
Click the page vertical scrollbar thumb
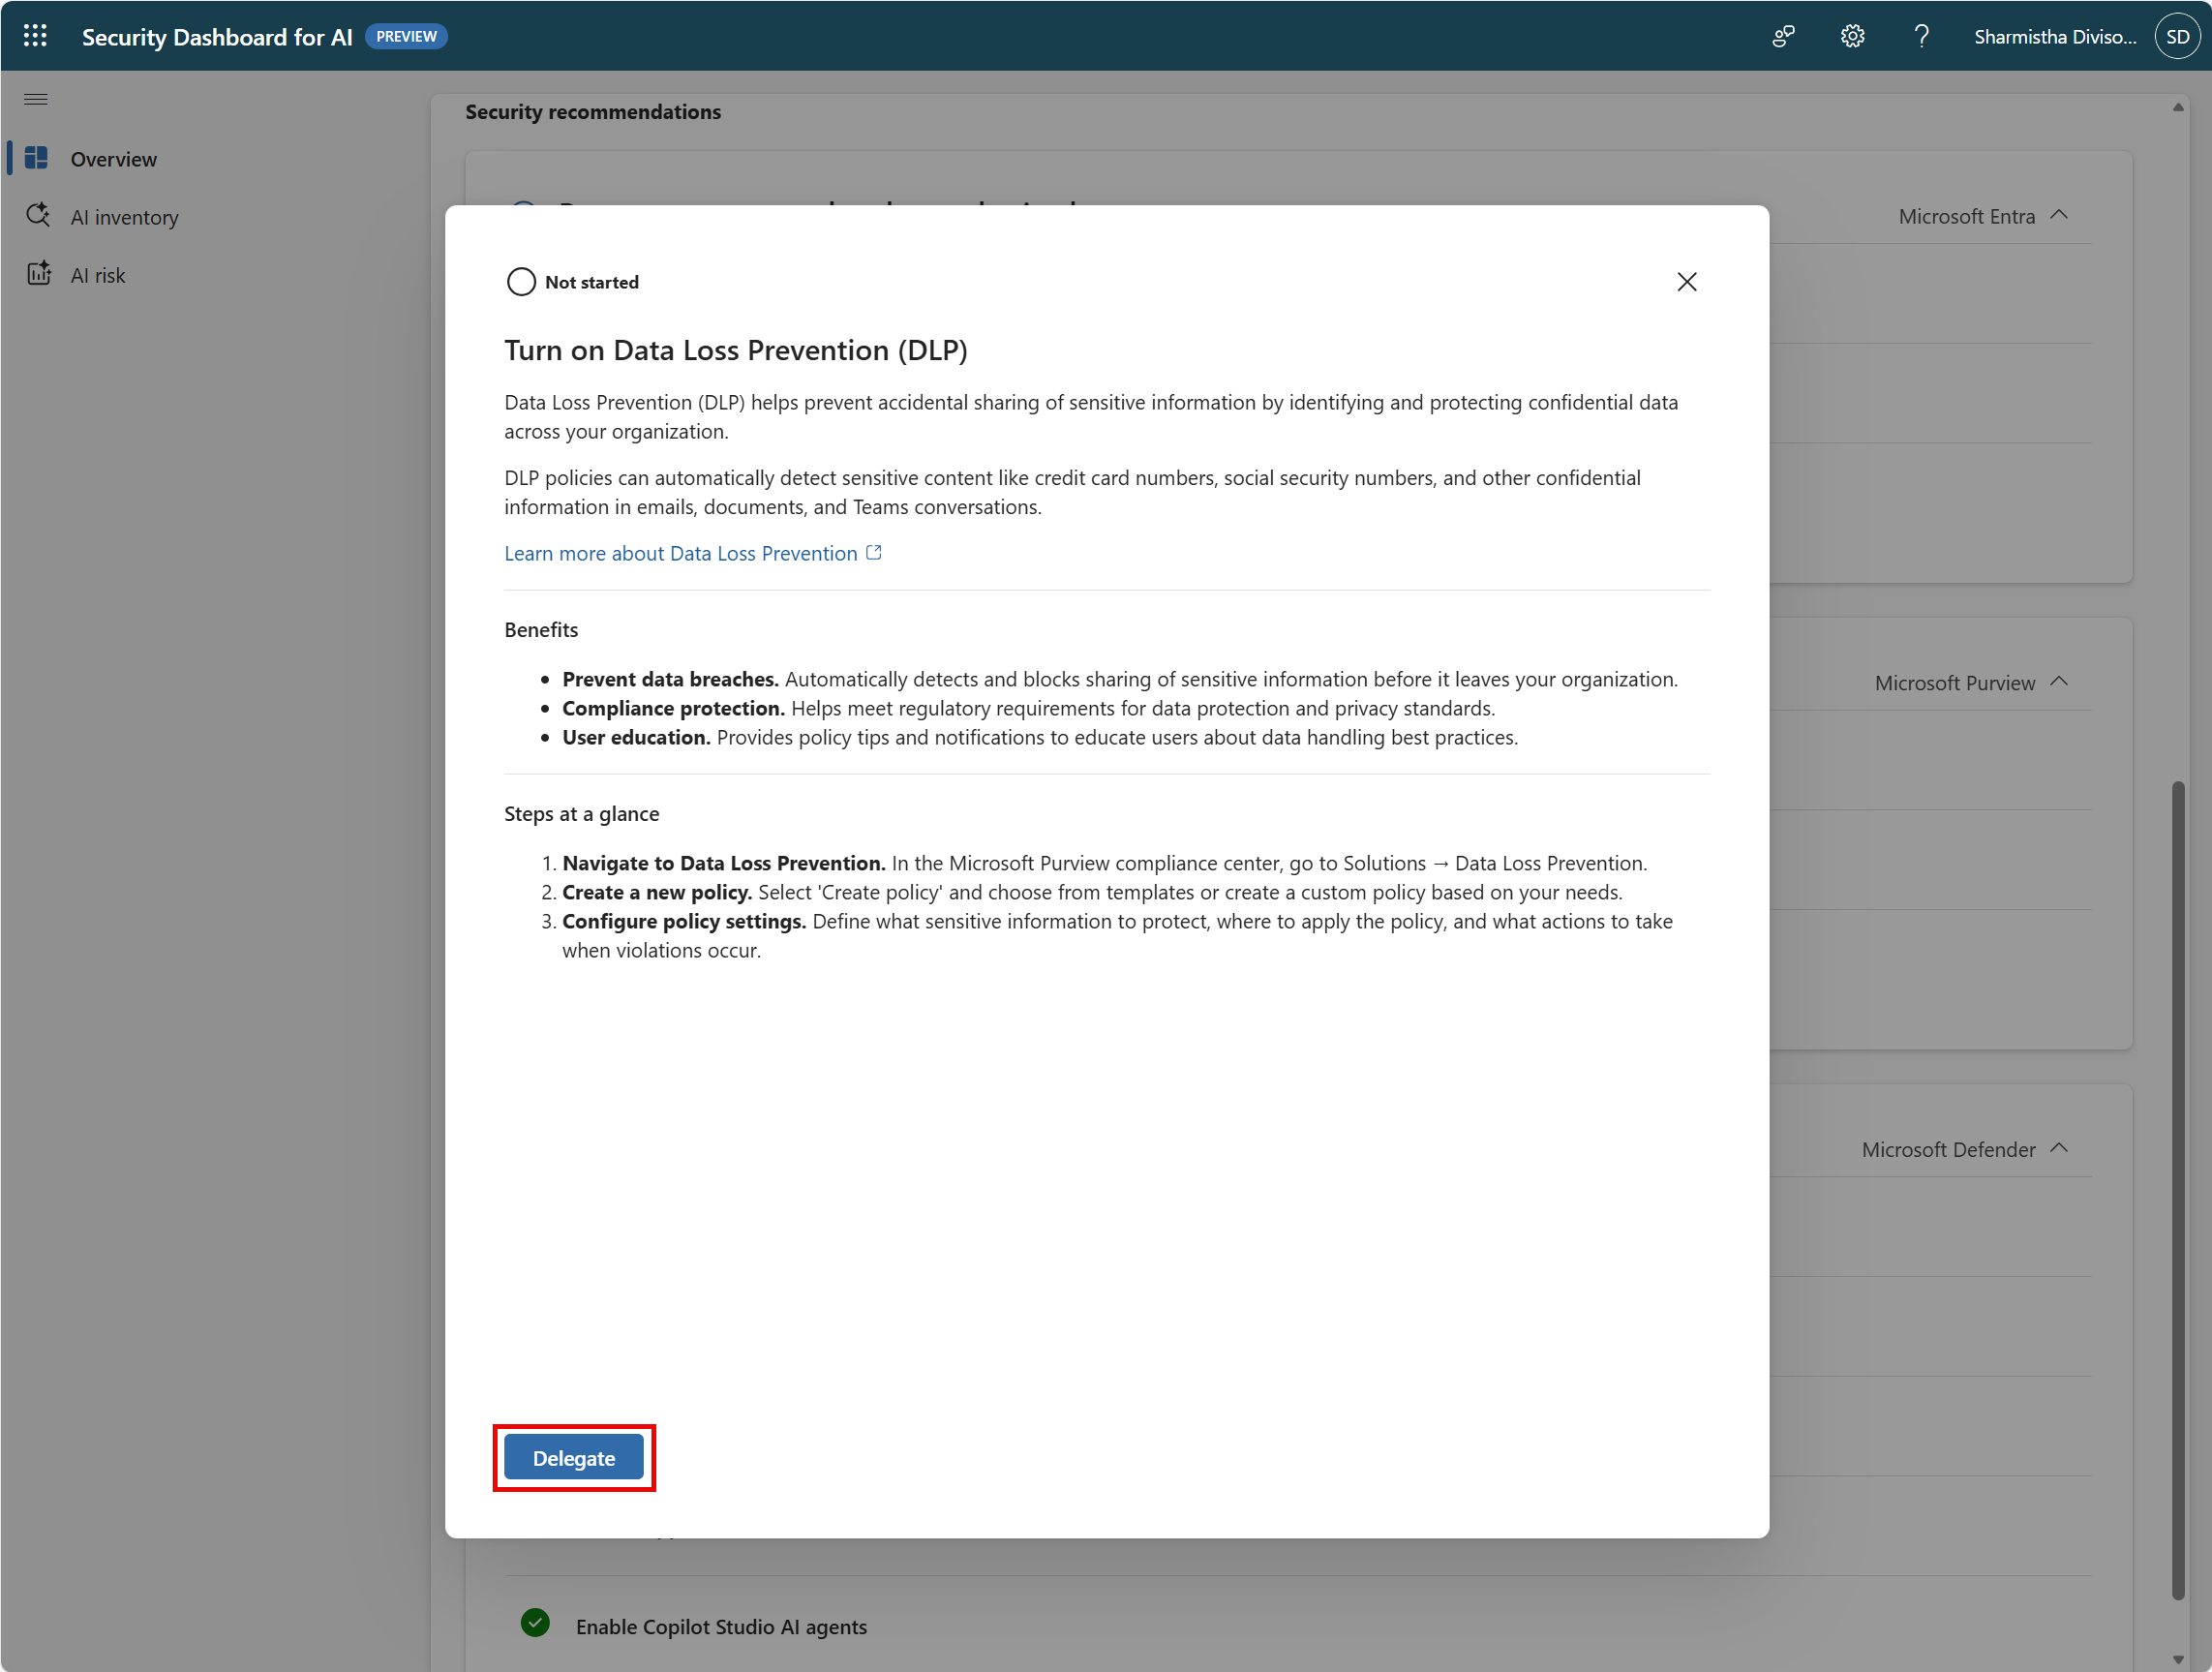point(2177,1190)
